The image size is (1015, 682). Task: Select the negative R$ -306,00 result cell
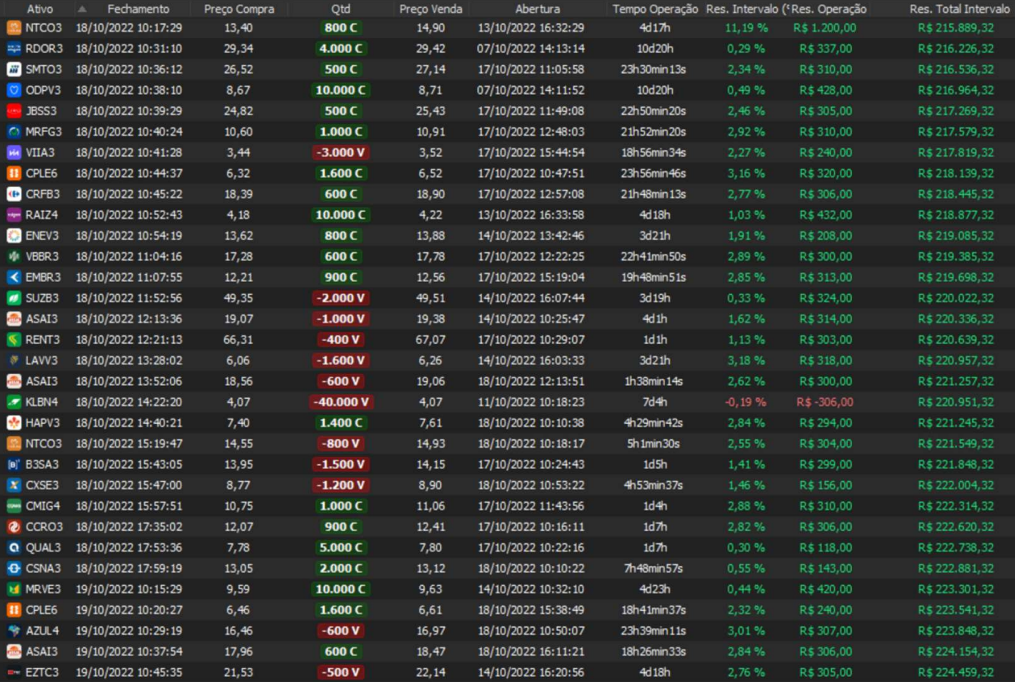click(825, 402)
